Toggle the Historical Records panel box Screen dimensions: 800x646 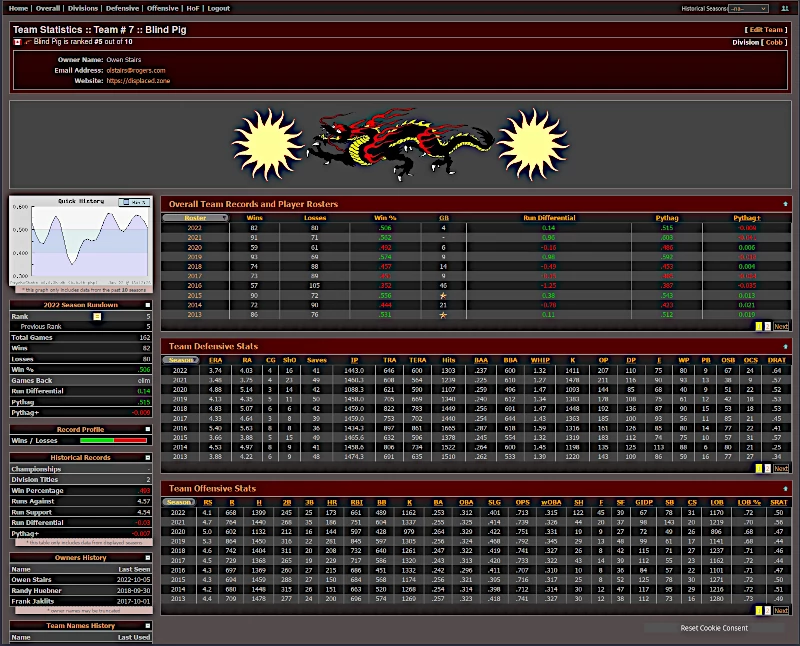[x=147, y=457]
